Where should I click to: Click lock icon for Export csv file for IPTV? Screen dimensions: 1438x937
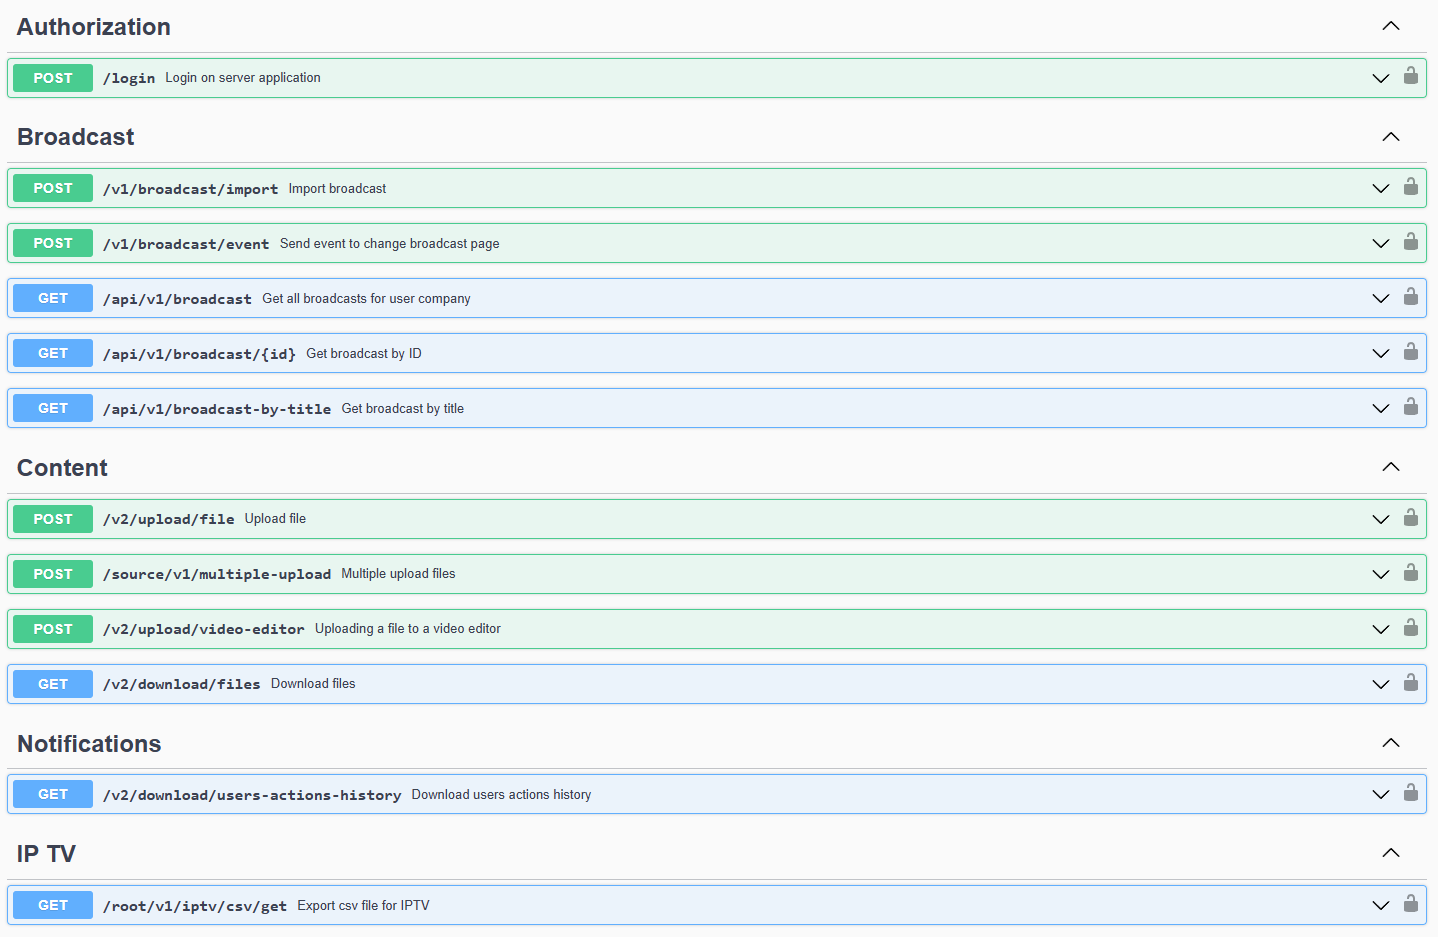pos(1410,904)
